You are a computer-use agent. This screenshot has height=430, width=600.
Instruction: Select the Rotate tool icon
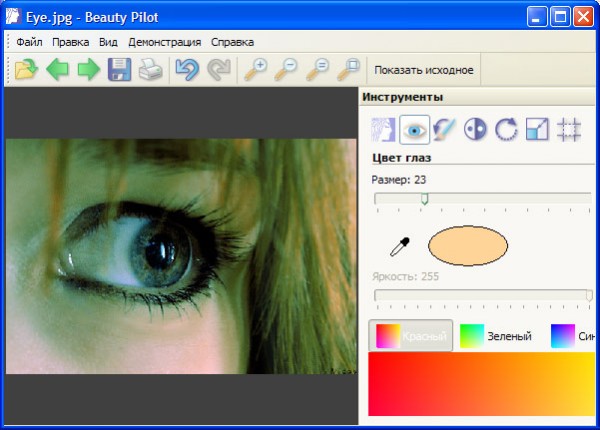click(x=506, y=129)
